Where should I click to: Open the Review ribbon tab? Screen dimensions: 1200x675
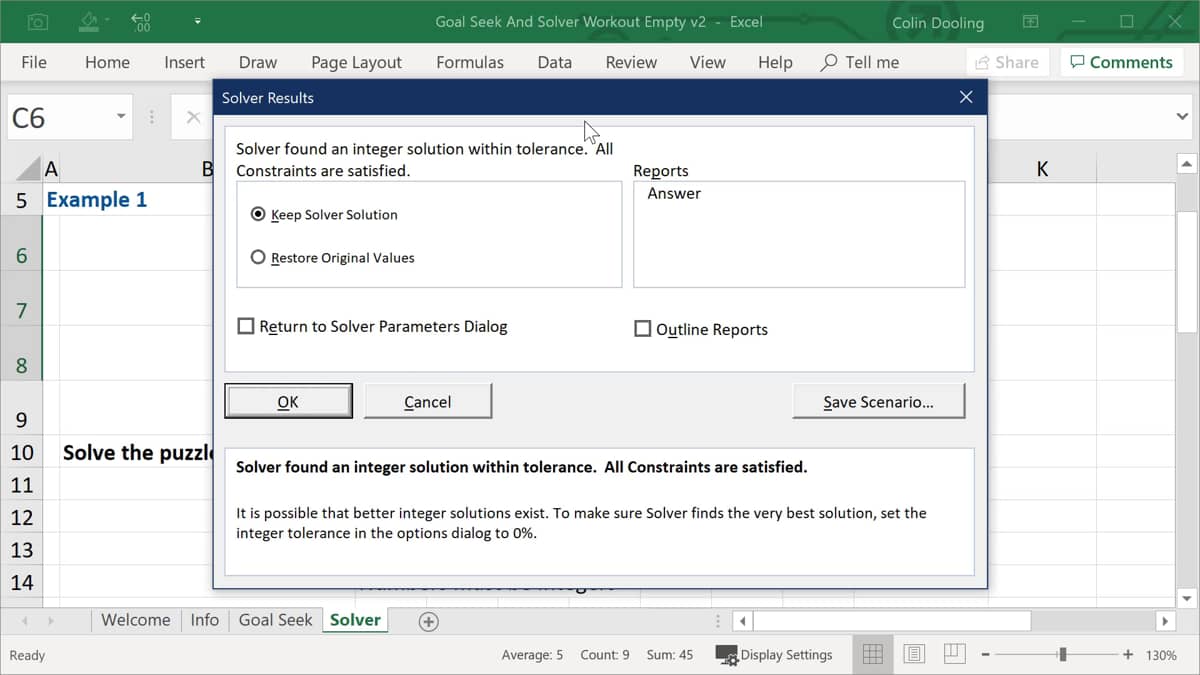coord(631,62)
